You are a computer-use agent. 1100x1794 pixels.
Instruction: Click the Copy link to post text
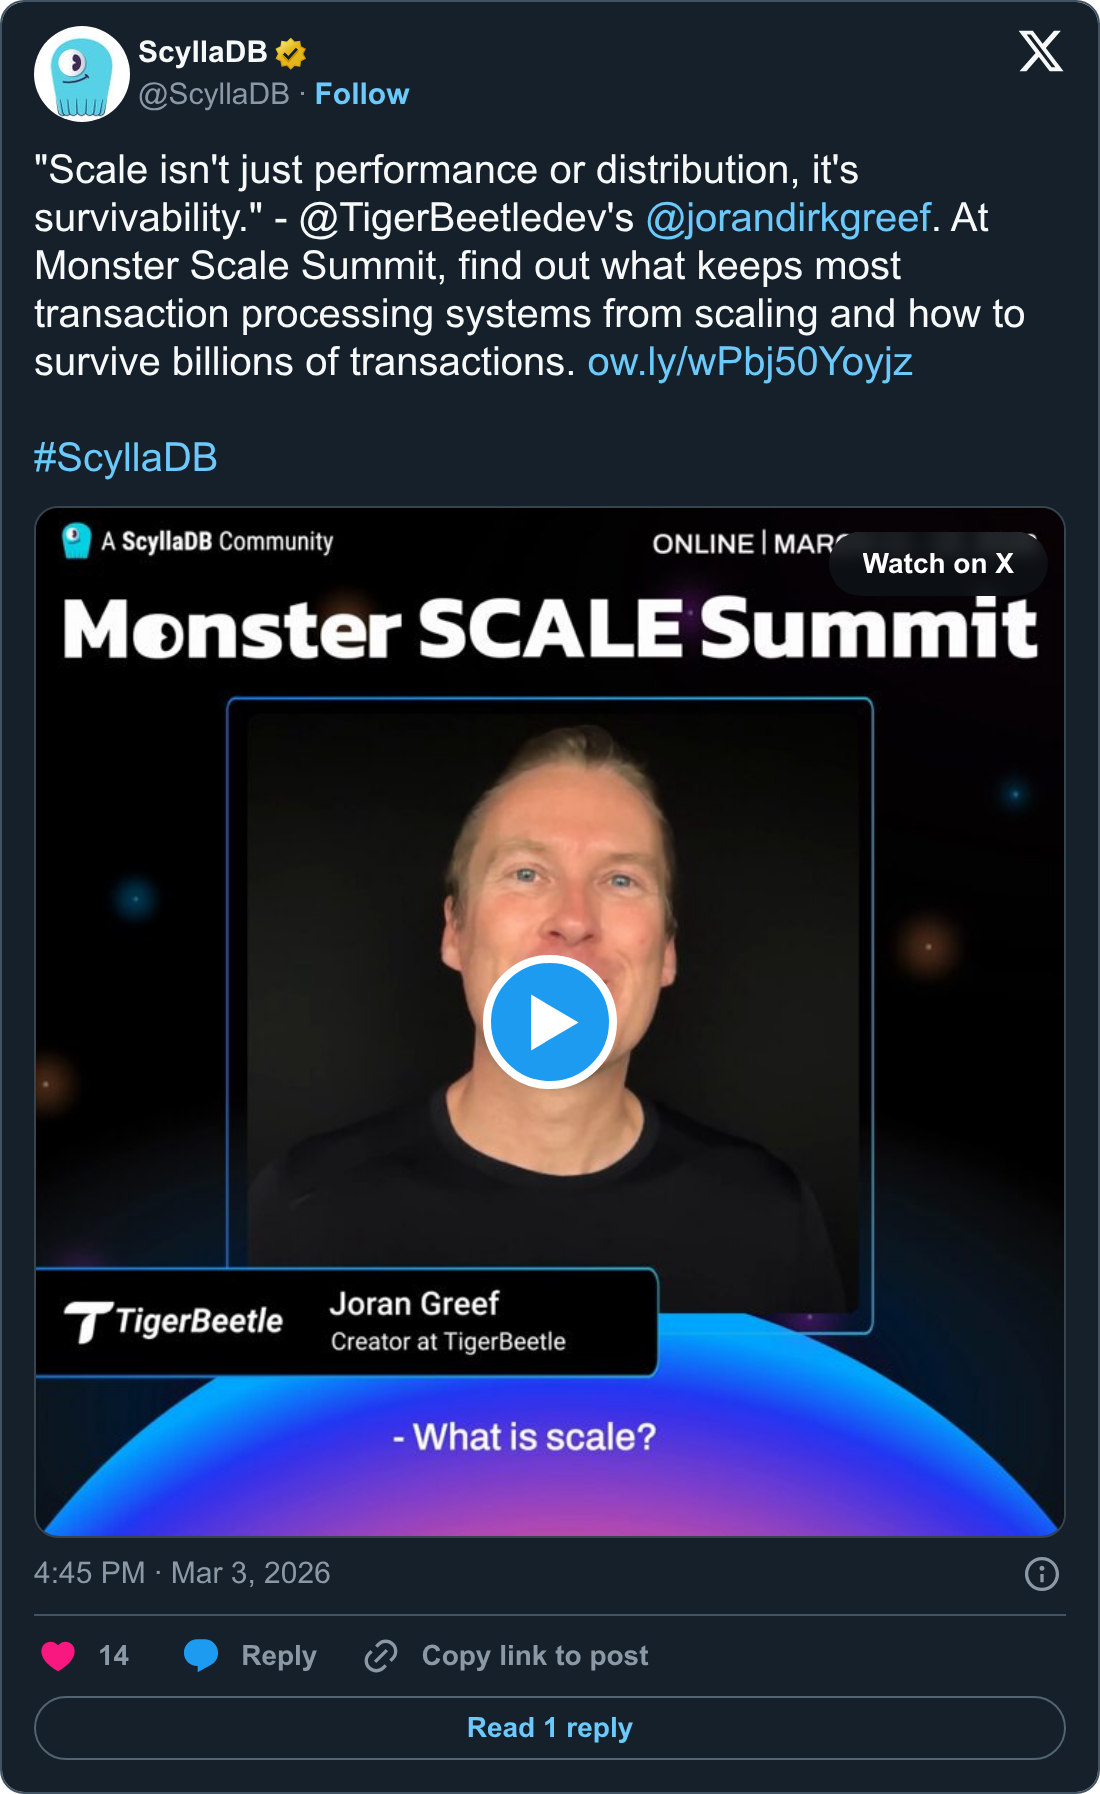coord(535,1656)
